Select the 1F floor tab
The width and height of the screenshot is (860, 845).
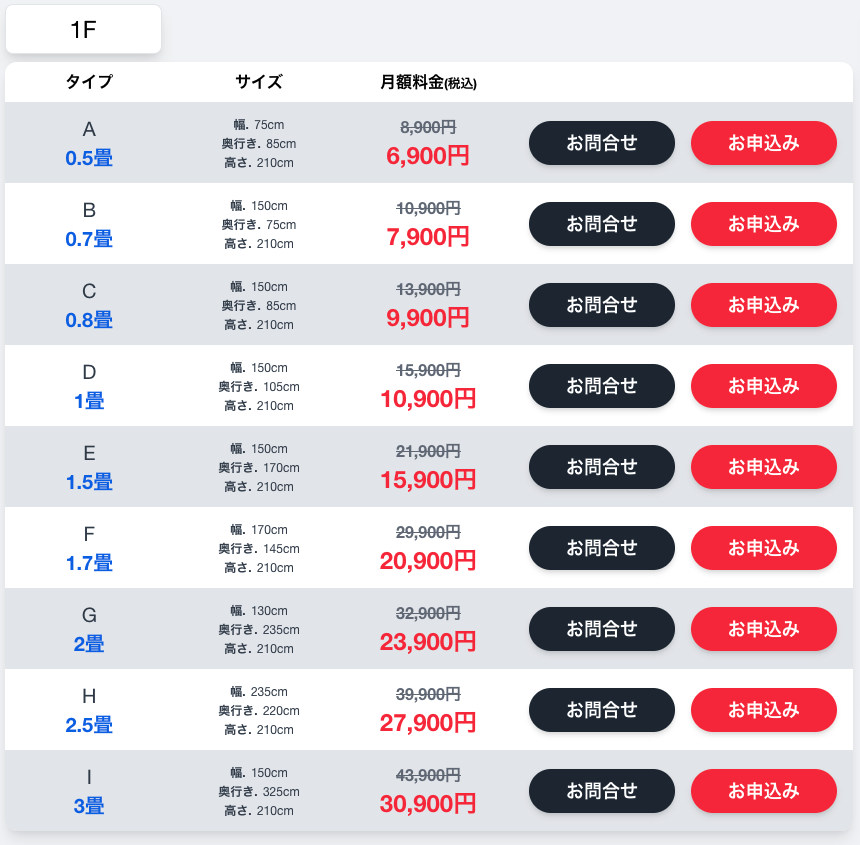coord(83,30)
